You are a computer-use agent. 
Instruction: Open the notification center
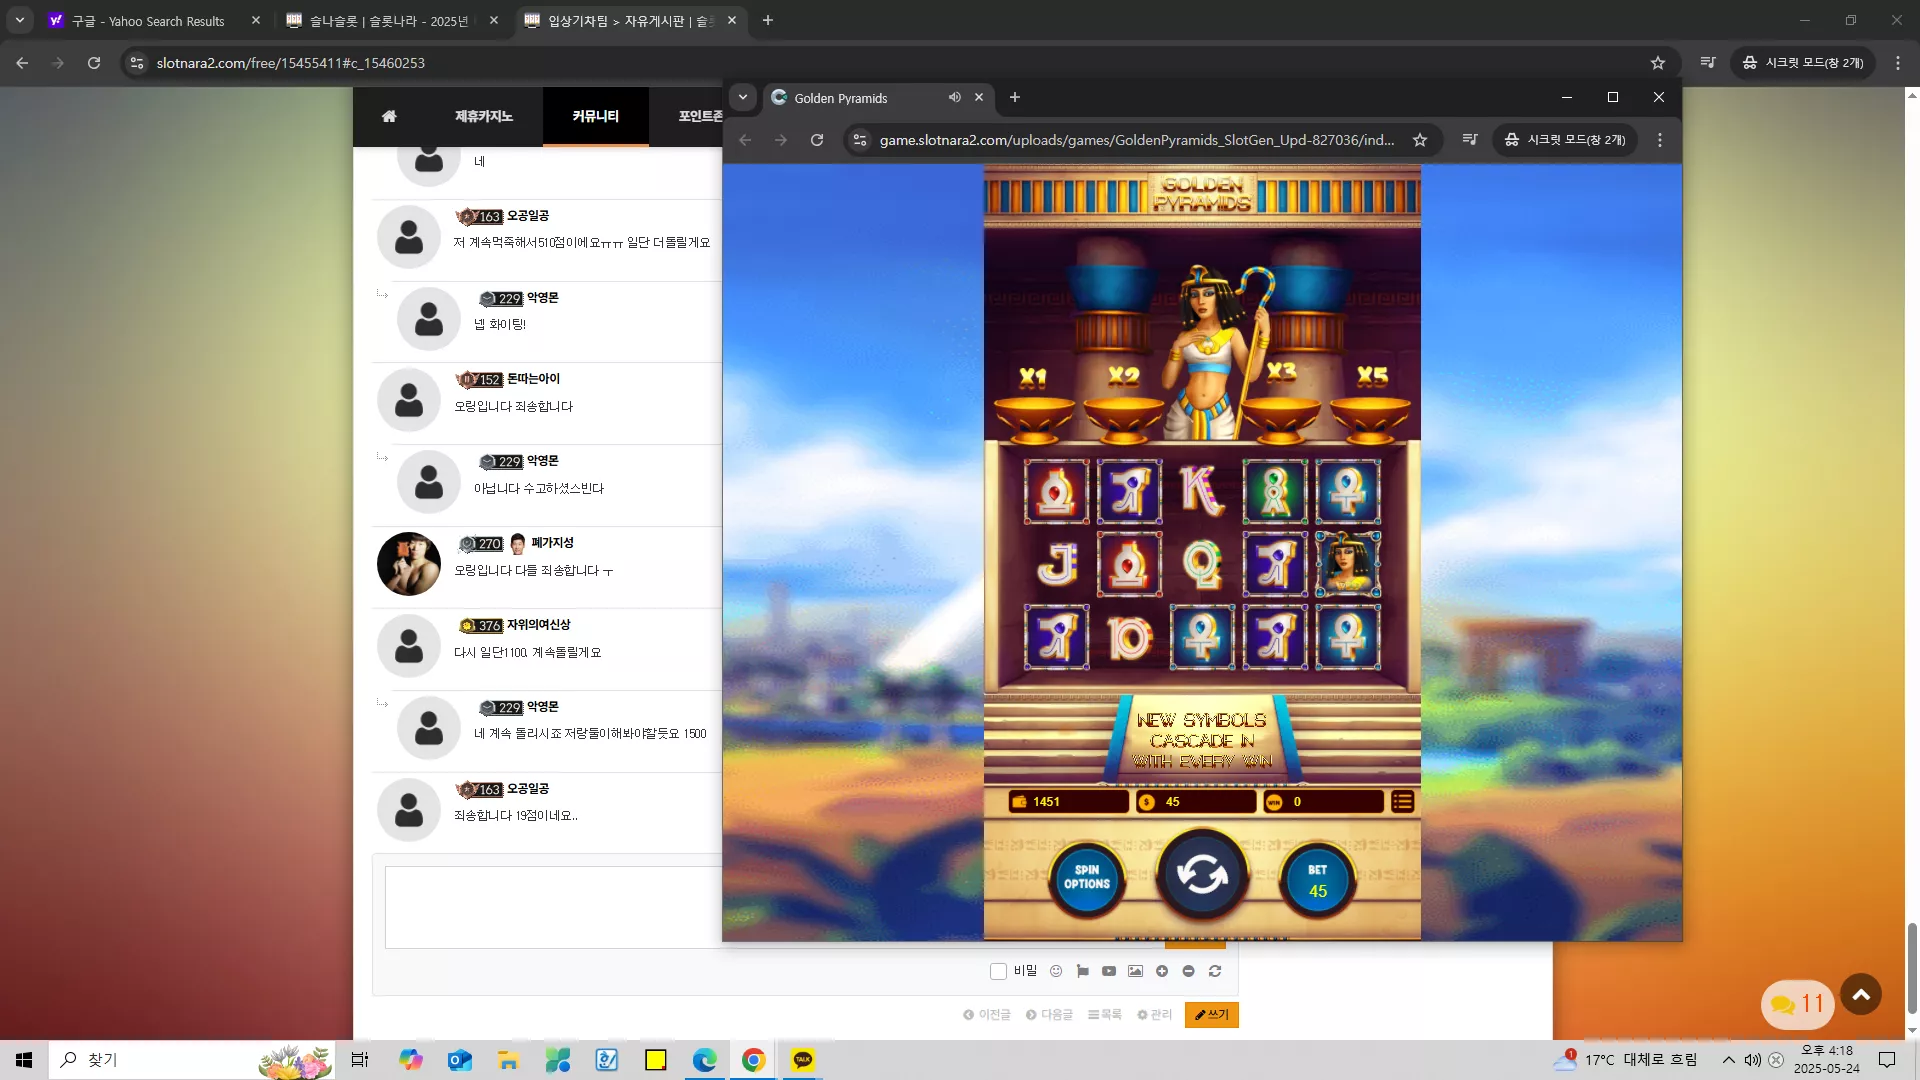1887,1060
